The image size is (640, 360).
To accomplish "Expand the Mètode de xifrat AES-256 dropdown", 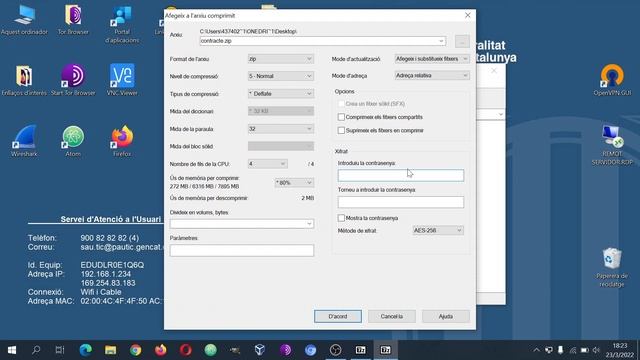I will [x=438, y=231].
